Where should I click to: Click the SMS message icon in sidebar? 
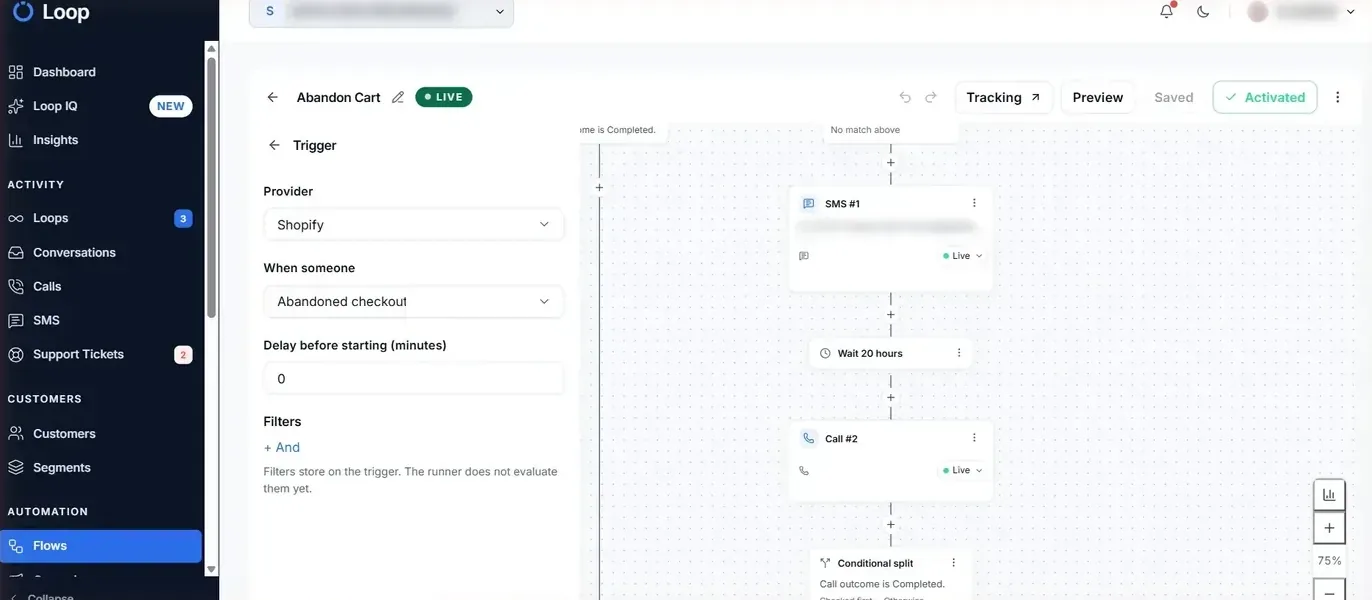15,320
